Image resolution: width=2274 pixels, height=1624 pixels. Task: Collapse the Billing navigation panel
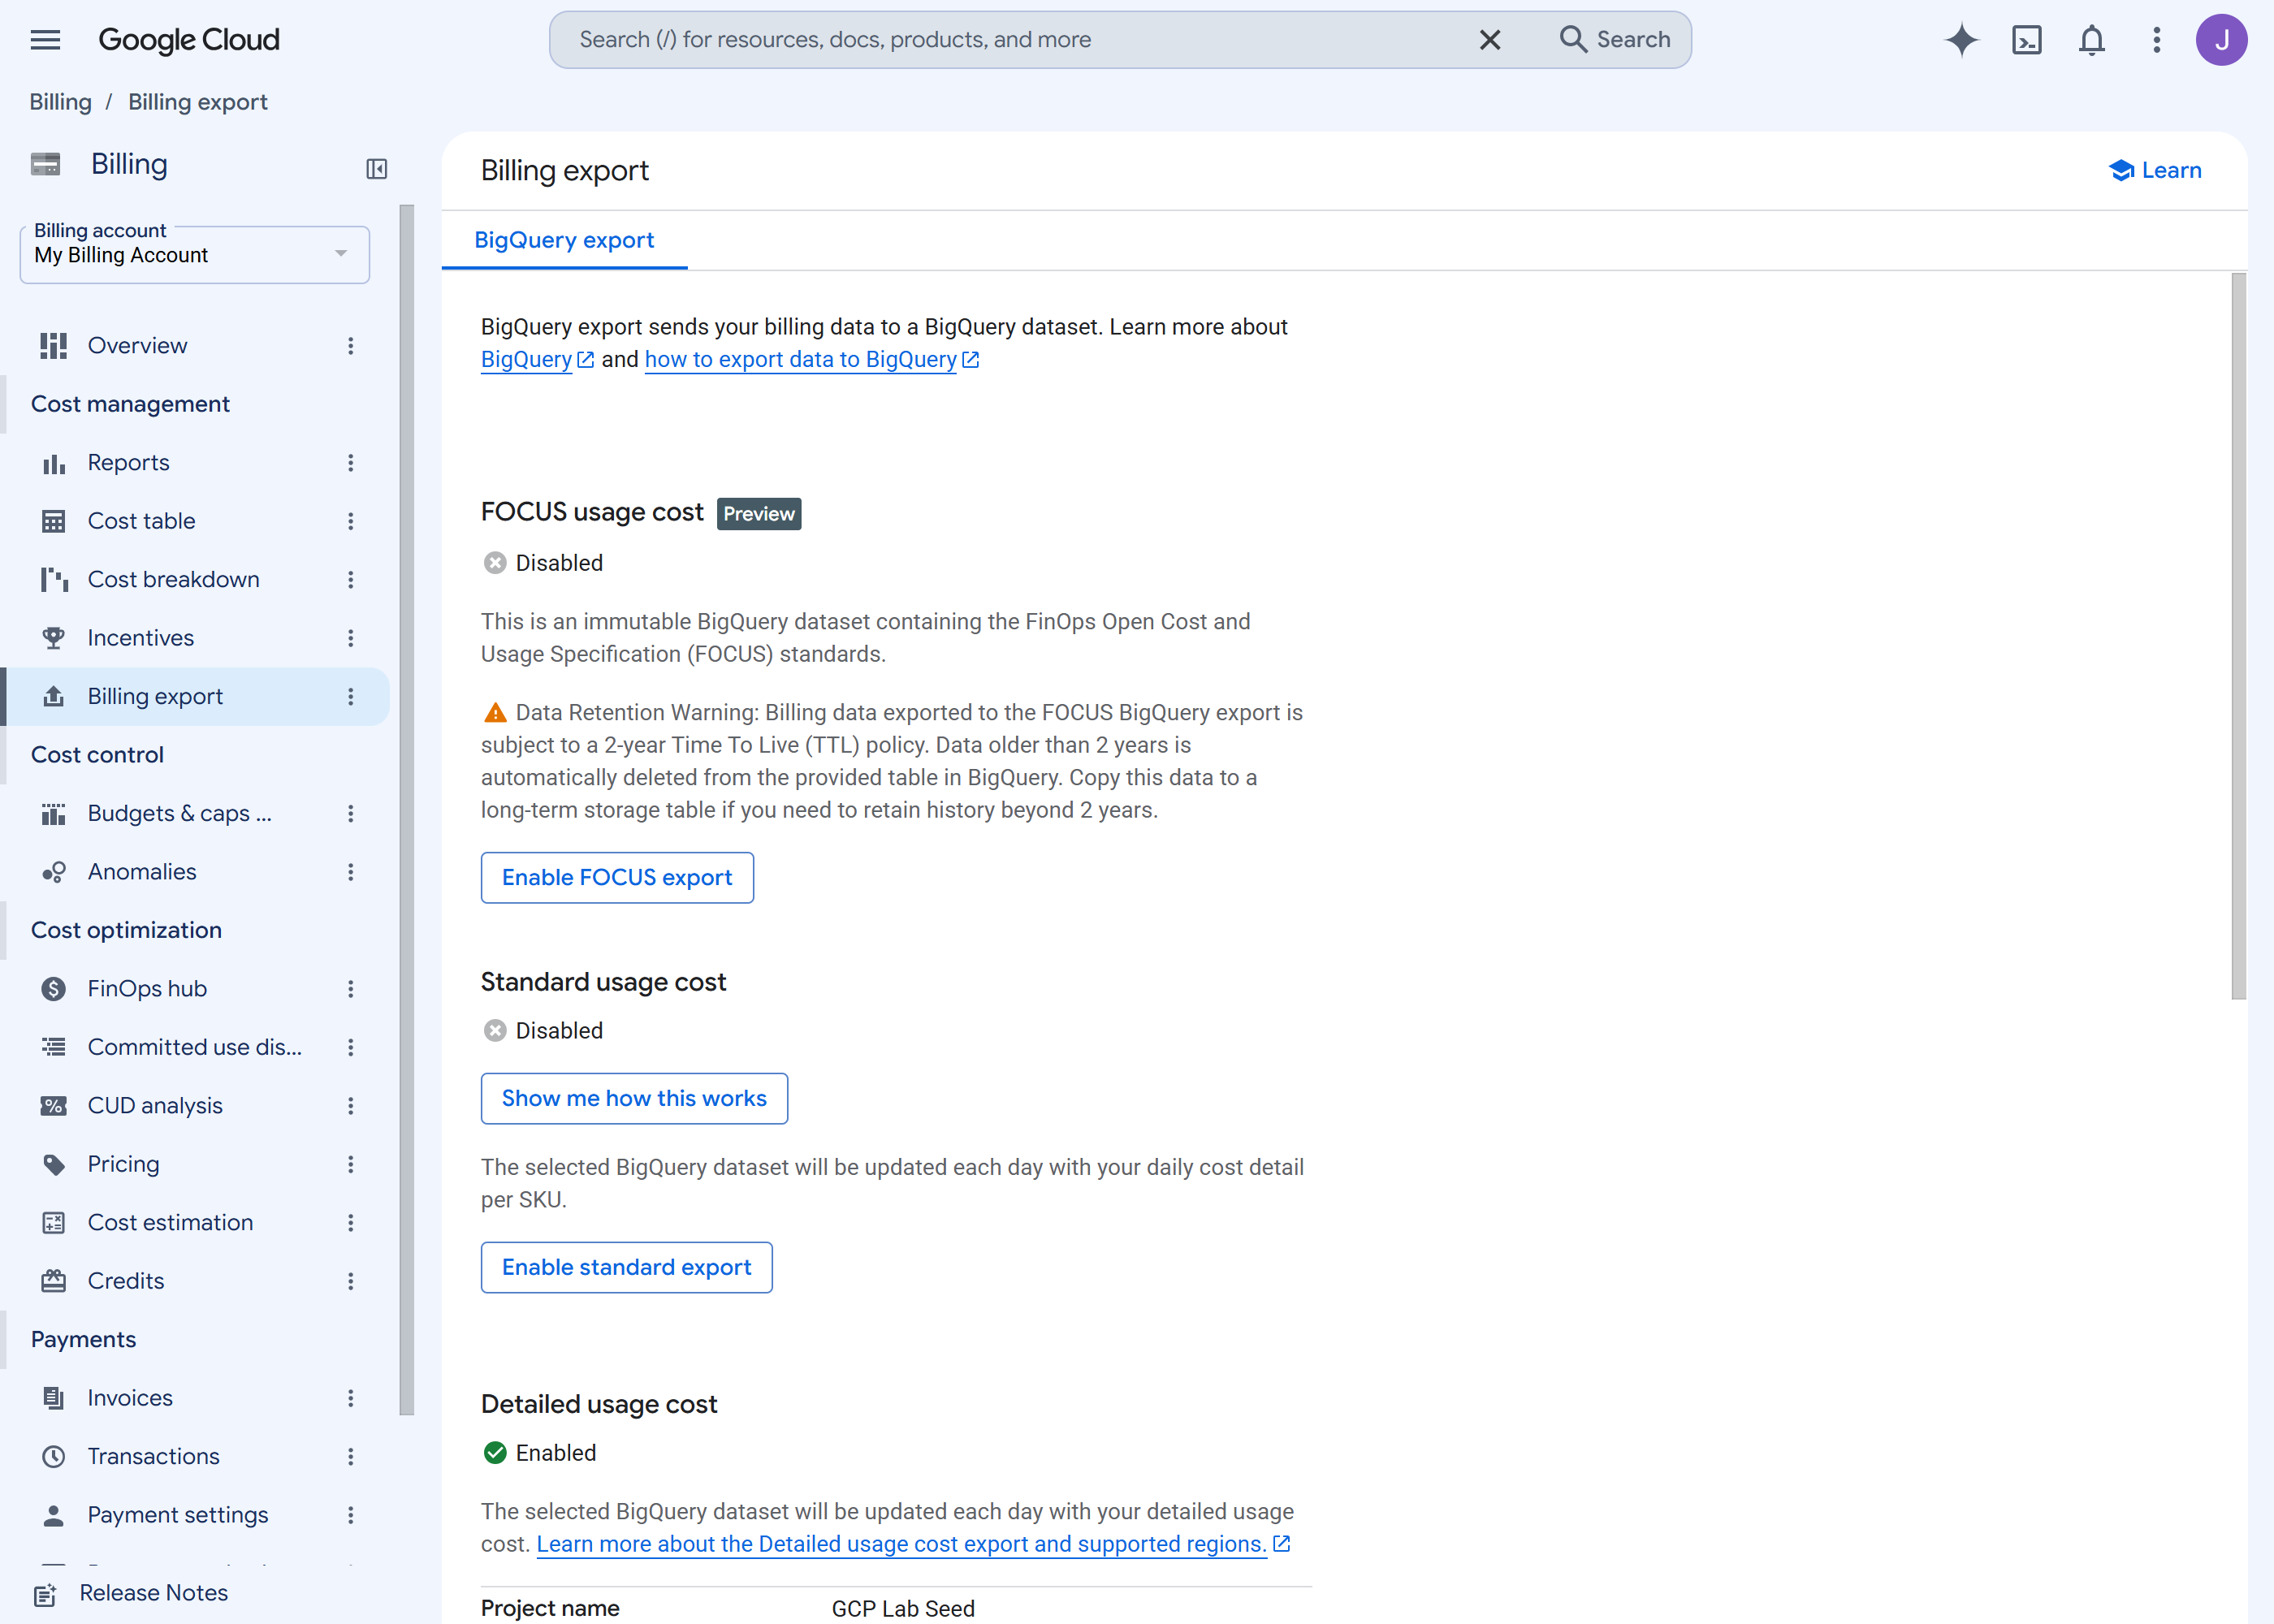pyautogui.click(x=376, y=169)
